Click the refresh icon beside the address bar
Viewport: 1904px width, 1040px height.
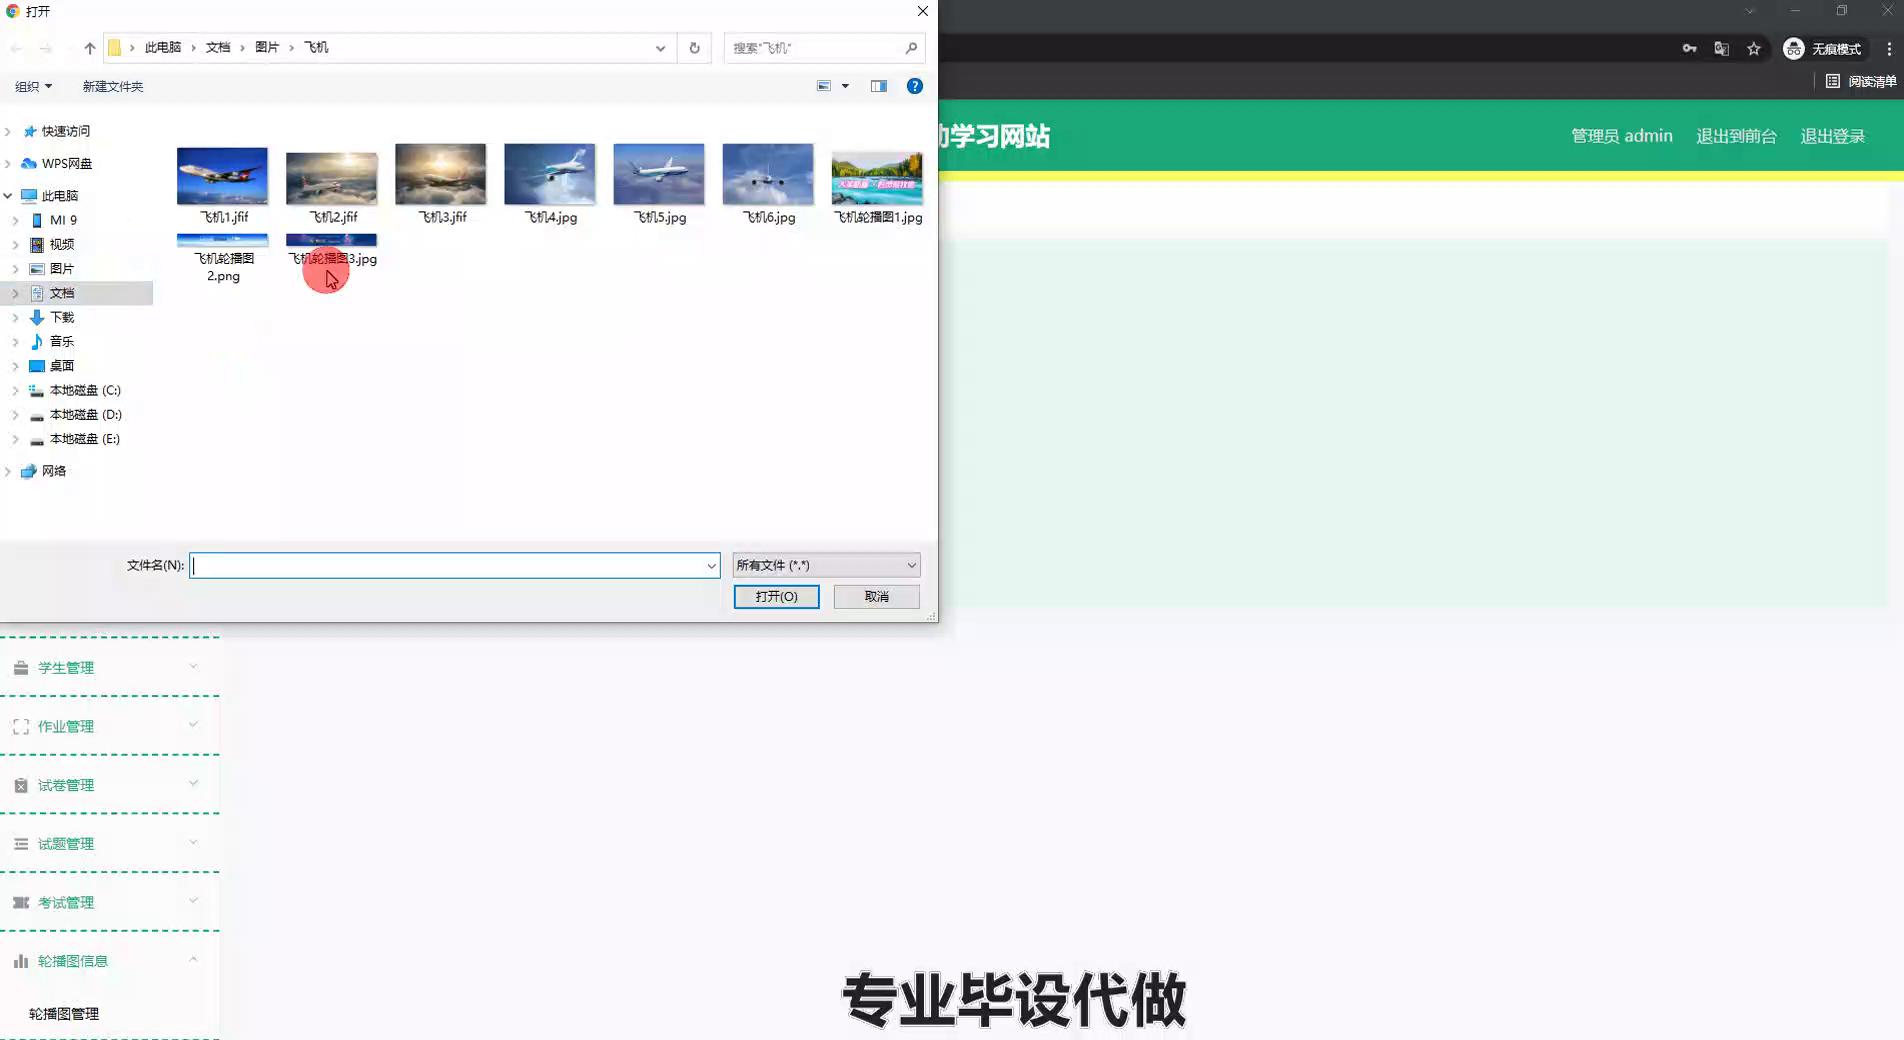tap(694, 48)
